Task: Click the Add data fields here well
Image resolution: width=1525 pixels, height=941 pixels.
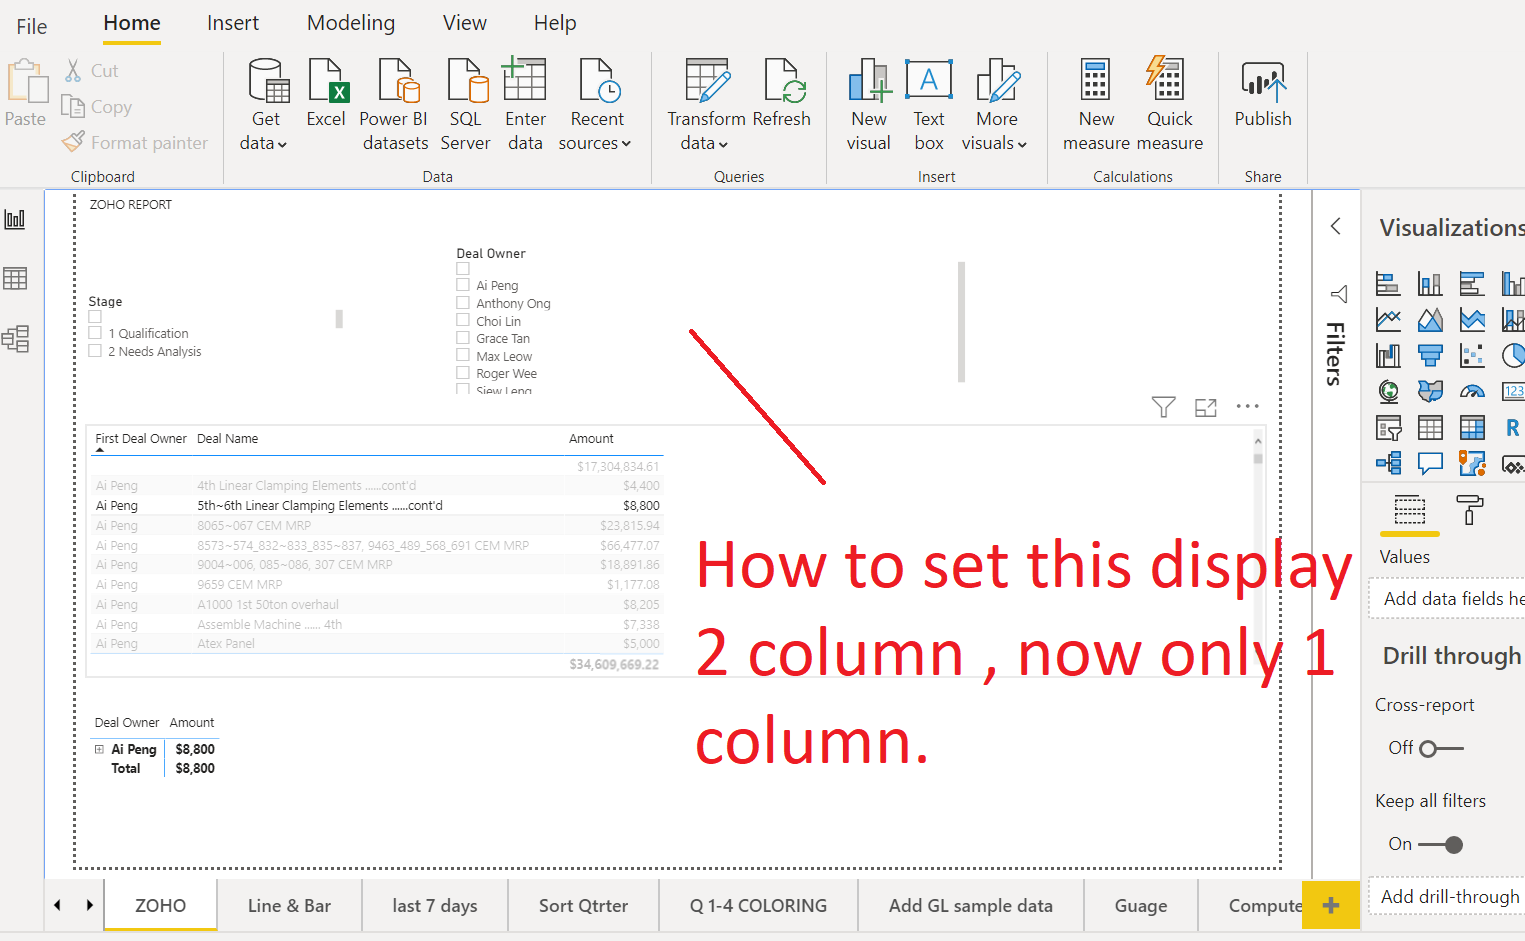Action: click(x=1448, y=598)
